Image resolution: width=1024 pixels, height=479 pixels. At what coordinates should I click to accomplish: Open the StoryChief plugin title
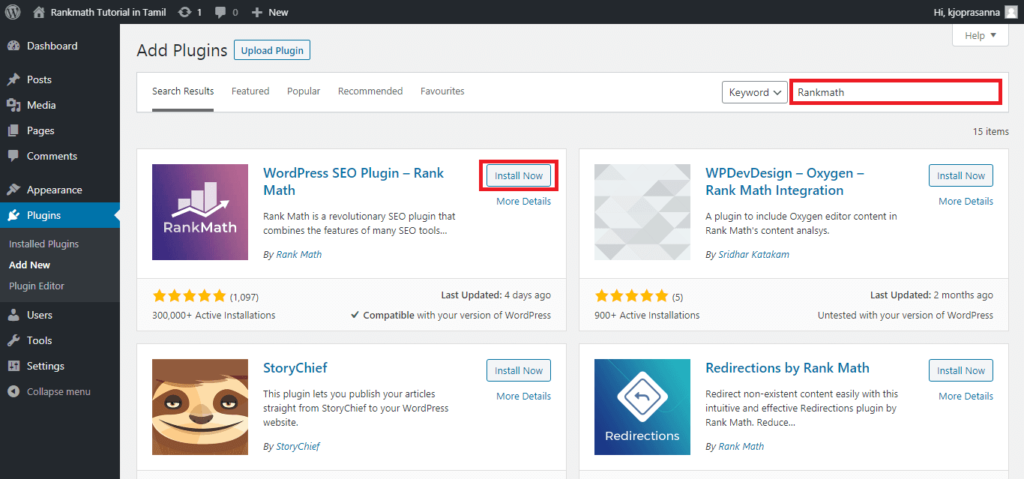point(295,368)
